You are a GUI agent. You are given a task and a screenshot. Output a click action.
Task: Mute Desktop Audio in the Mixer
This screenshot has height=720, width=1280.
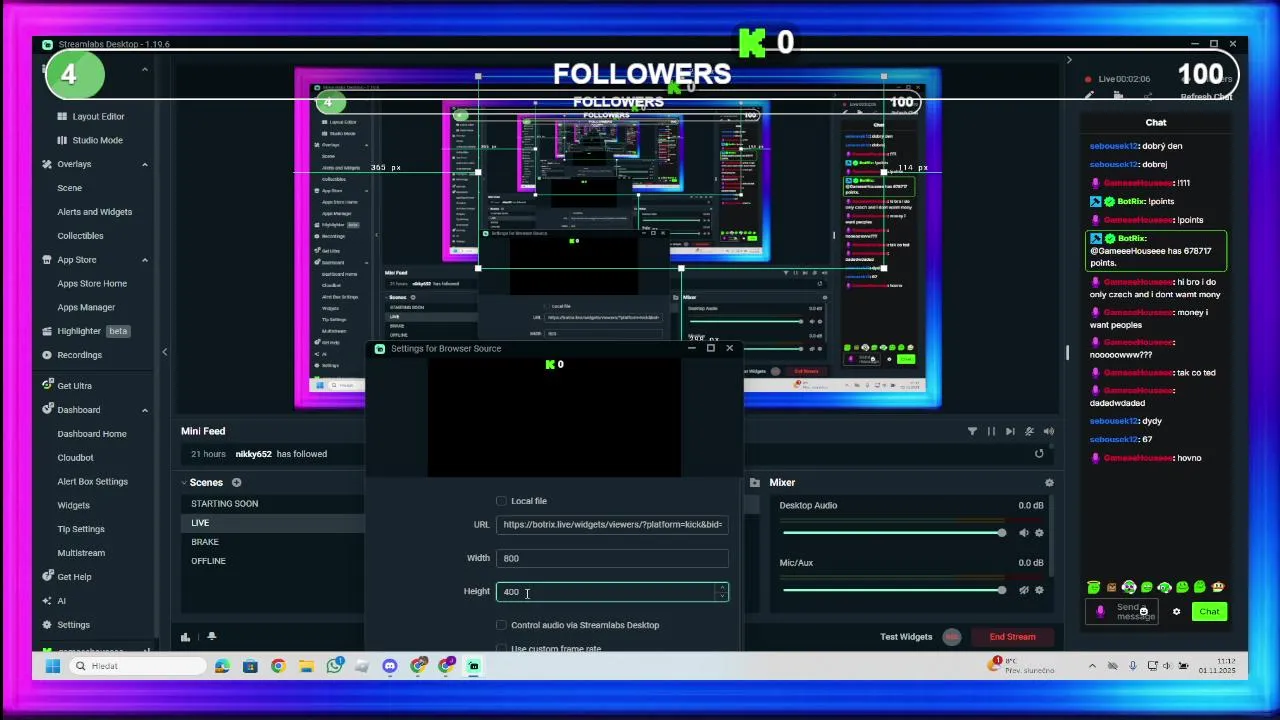(x=1023, y=533)
